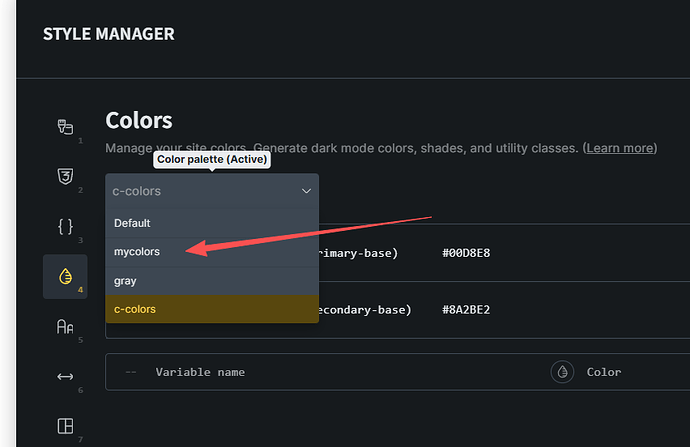Click the #8A2BE2 hex color value

coord(466,310)
